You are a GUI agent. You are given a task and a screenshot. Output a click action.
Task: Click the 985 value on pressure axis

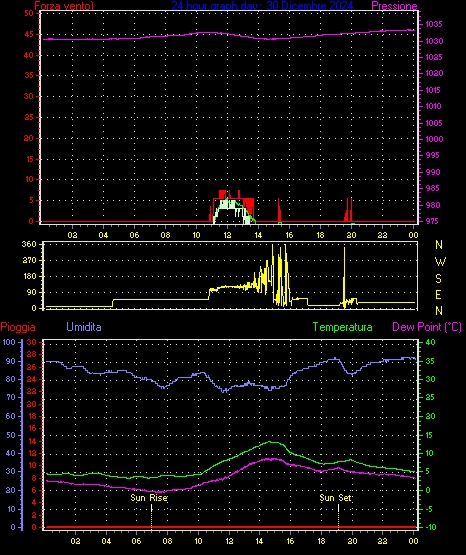click(x=433, y=188)
